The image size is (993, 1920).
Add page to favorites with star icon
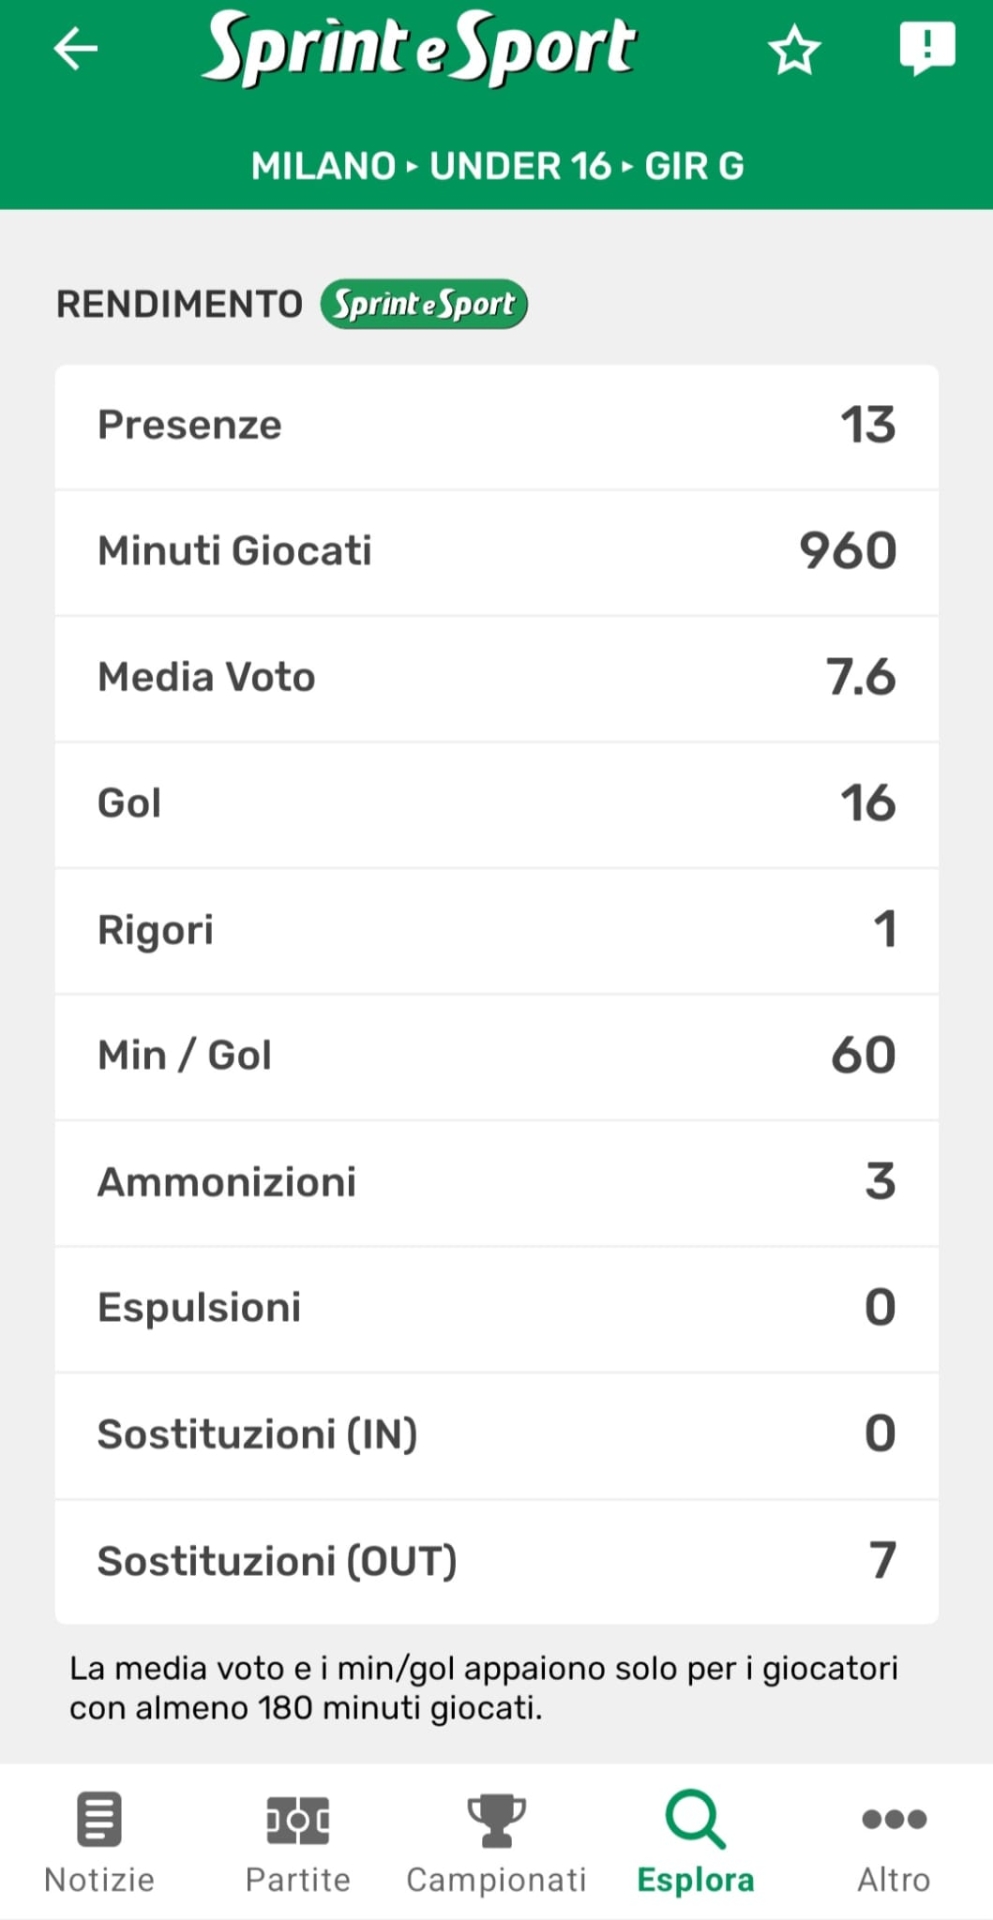pos(794,49)
